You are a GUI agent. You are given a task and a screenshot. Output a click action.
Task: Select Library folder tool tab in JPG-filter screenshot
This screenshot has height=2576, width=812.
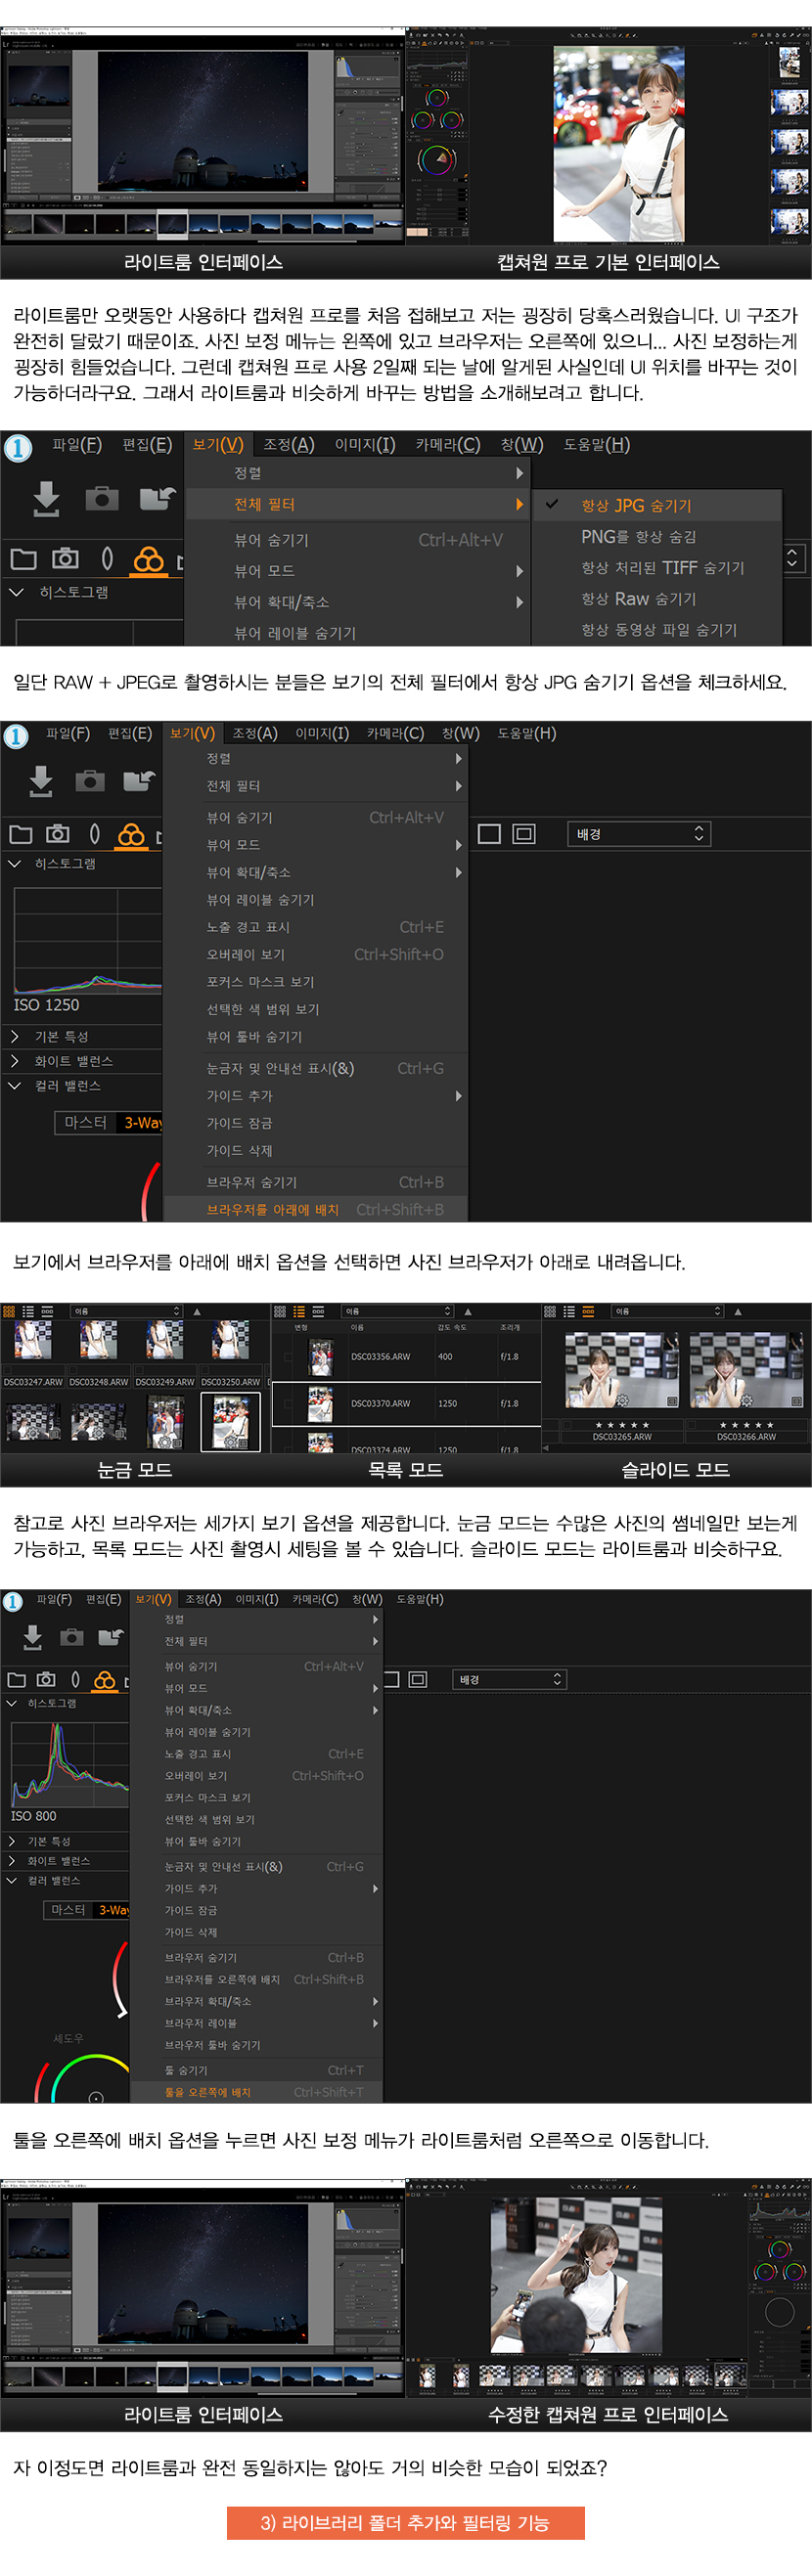pyautogui.click(x=23, y=559)
